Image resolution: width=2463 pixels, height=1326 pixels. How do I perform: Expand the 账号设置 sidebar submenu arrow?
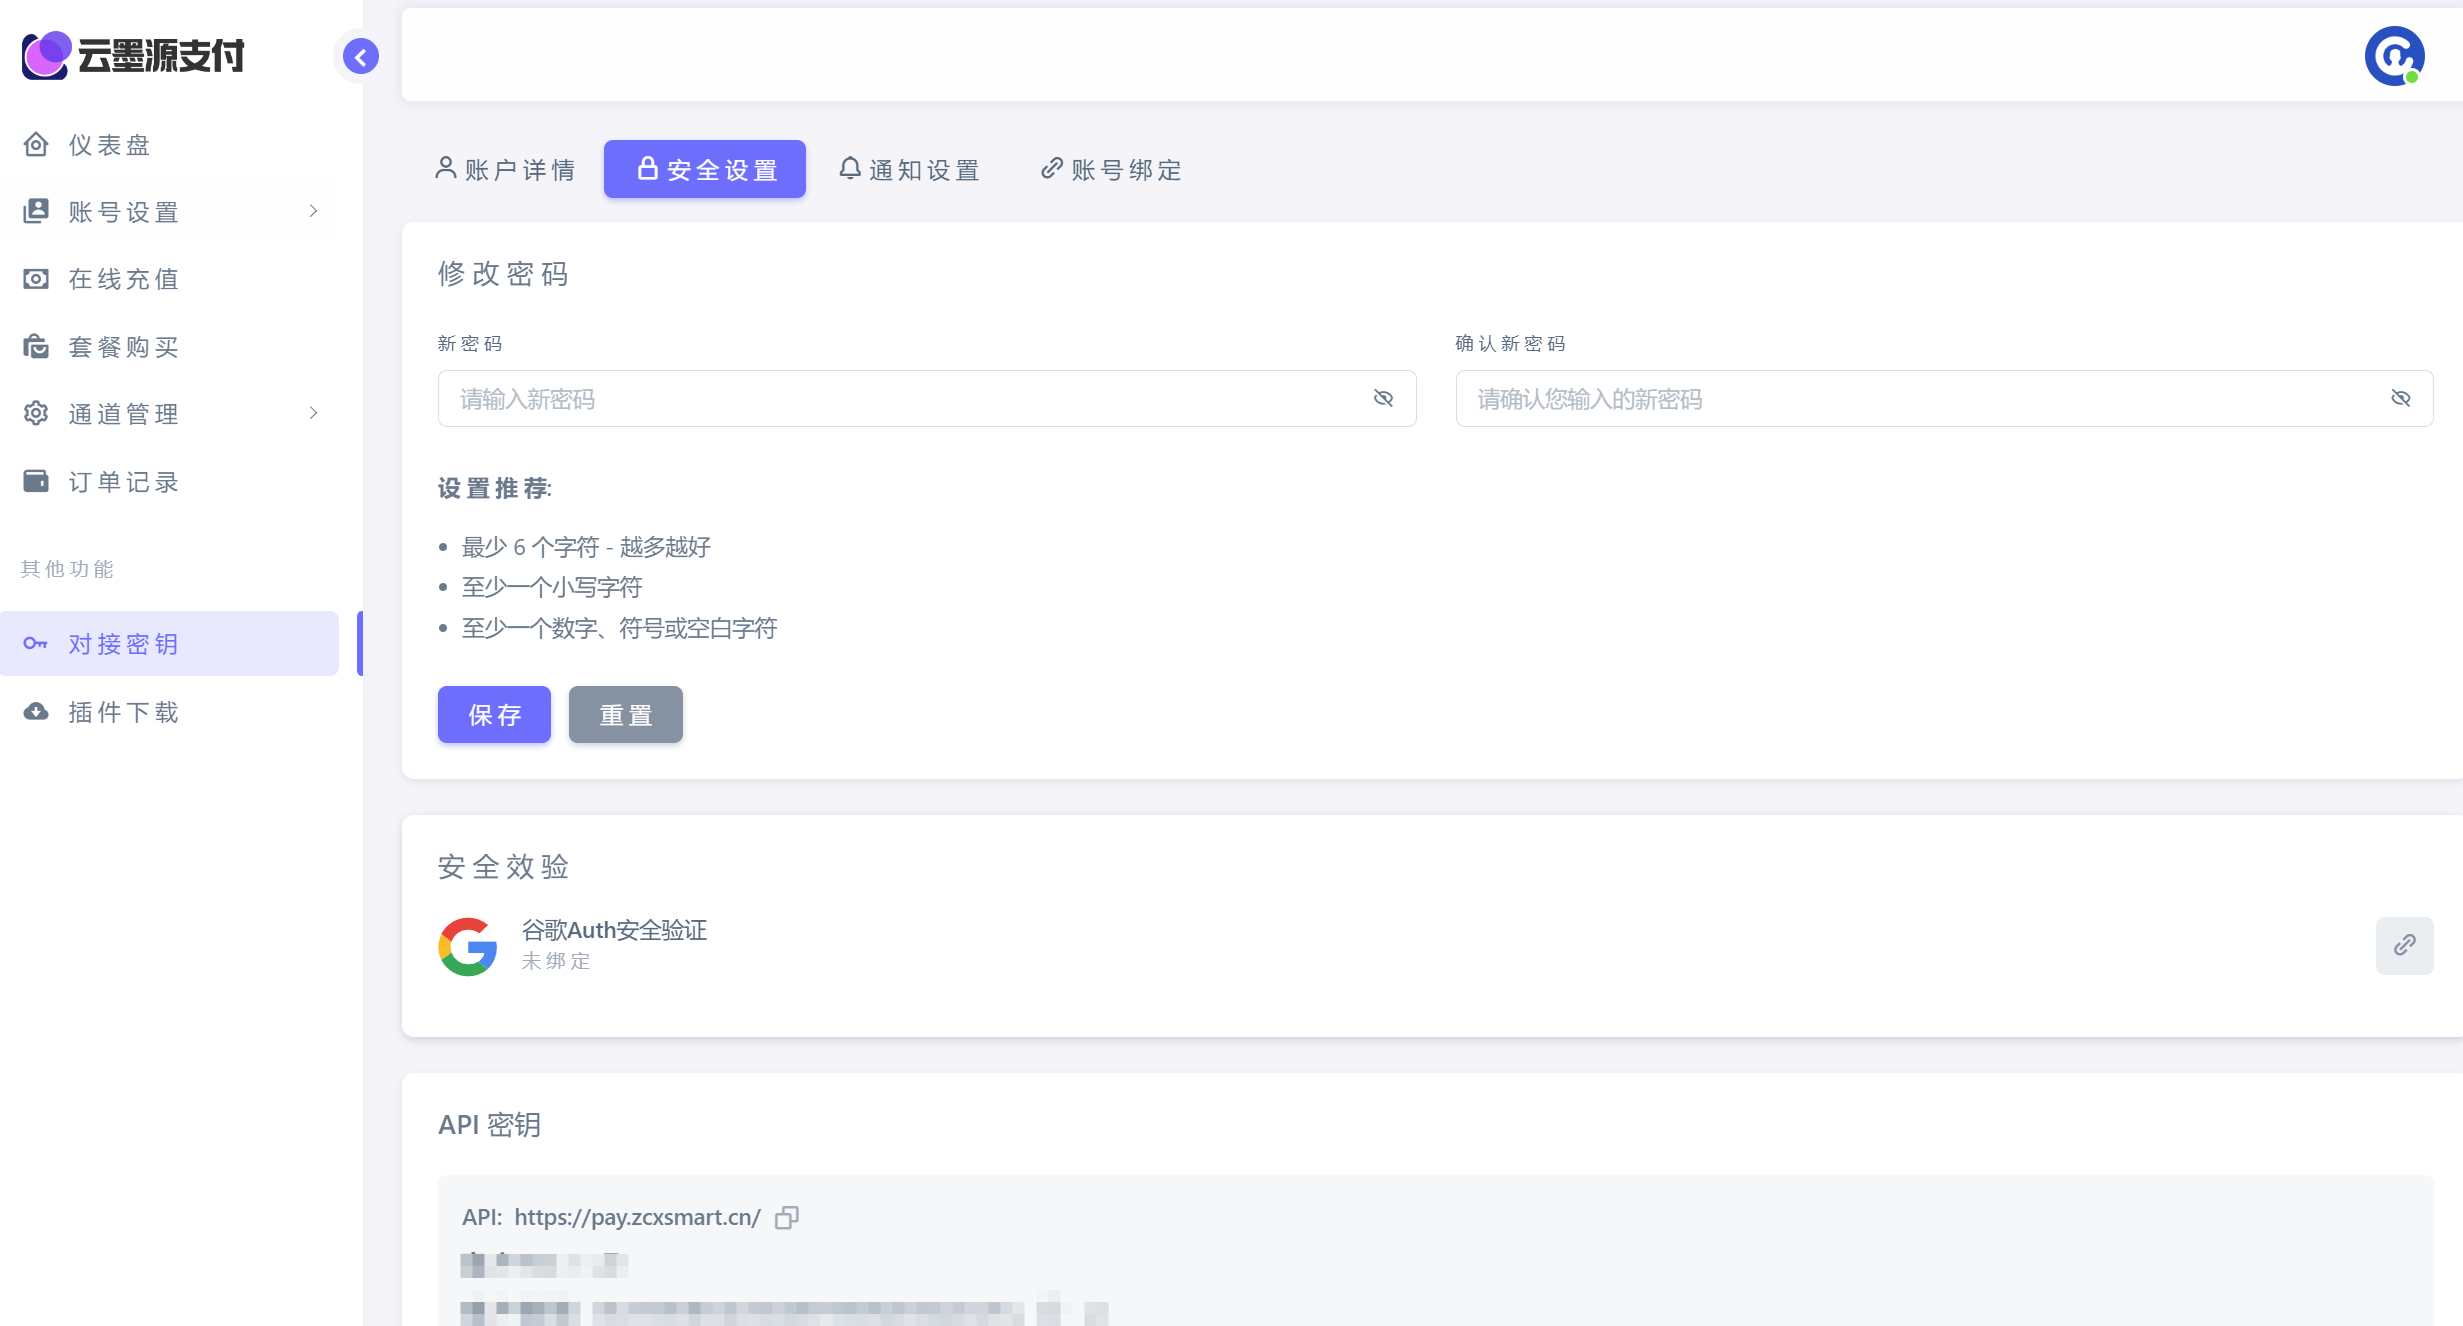(x=313, y=211)
